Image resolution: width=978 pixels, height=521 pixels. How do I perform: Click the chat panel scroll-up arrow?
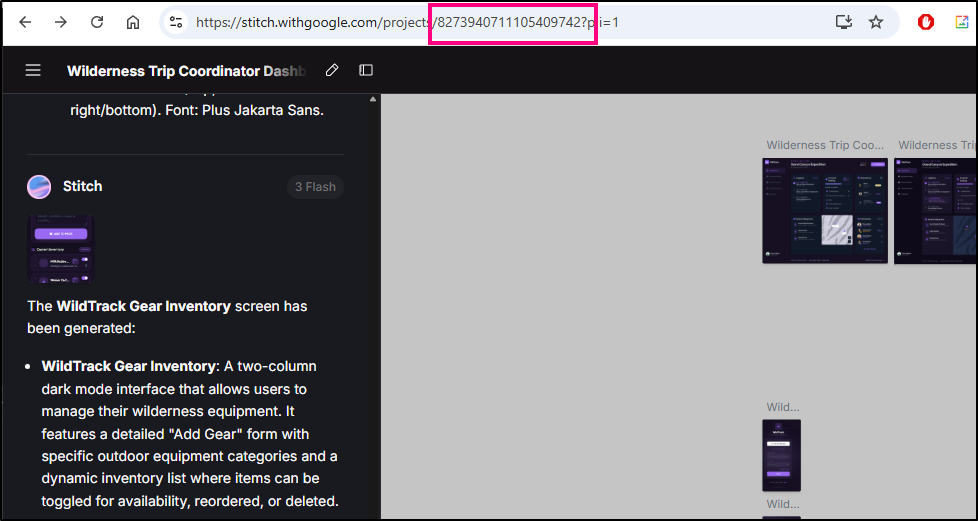click(374, 99)
